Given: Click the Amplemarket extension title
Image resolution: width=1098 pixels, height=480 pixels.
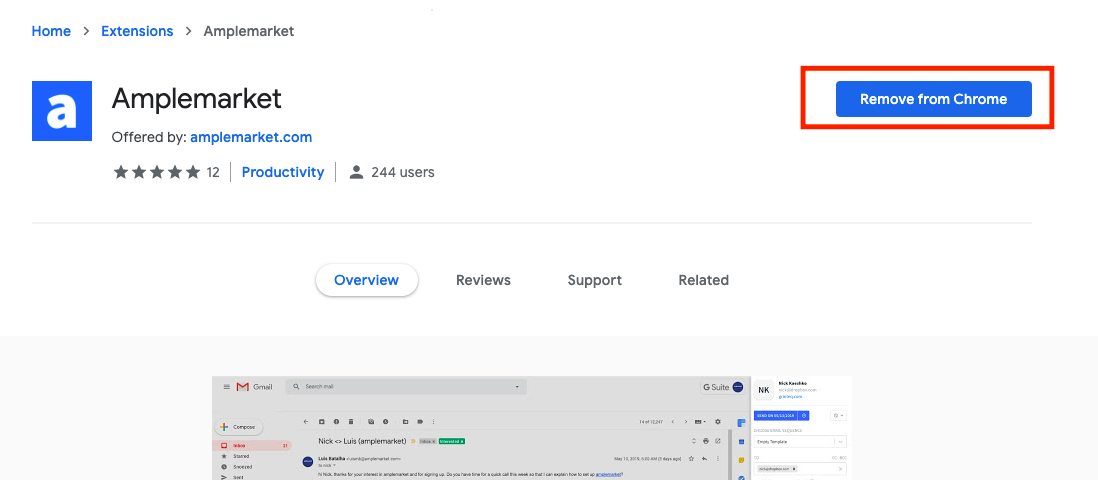Looking at the screenshot, I should click(x=197, y=99).
